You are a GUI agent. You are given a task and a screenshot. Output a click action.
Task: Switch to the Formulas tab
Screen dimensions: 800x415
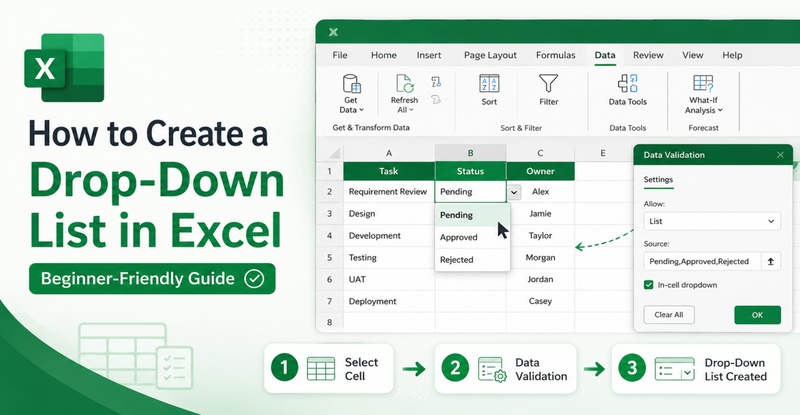556,55
